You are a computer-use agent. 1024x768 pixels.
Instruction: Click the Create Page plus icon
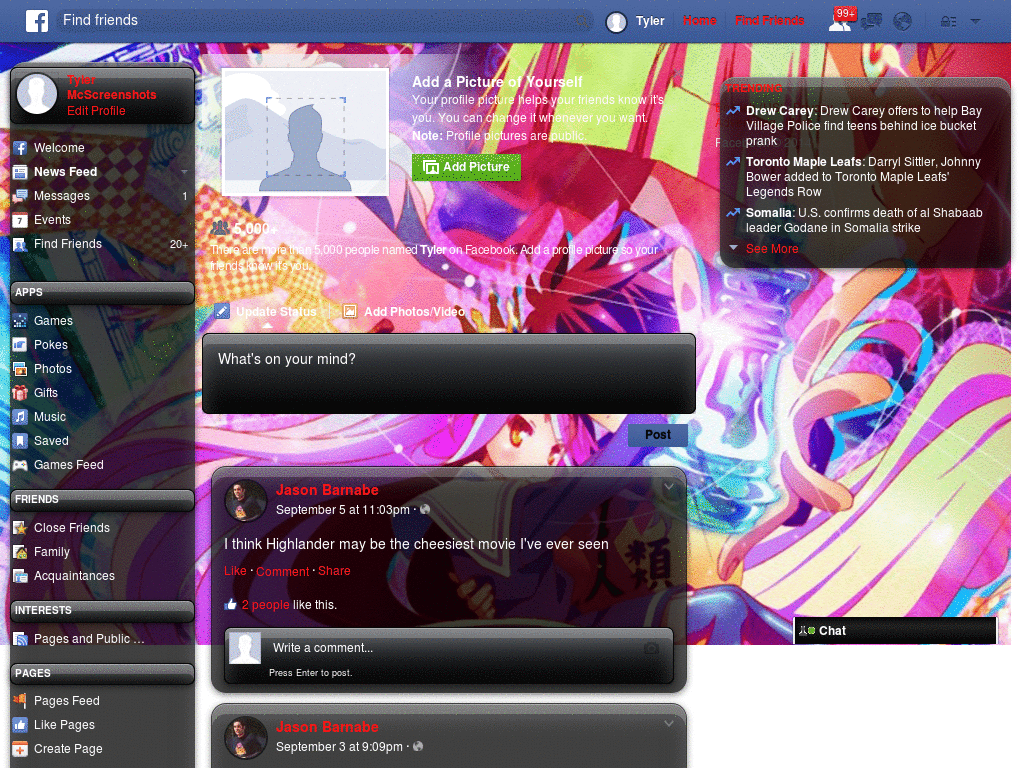pyautogui.click(x=20, y=749)
